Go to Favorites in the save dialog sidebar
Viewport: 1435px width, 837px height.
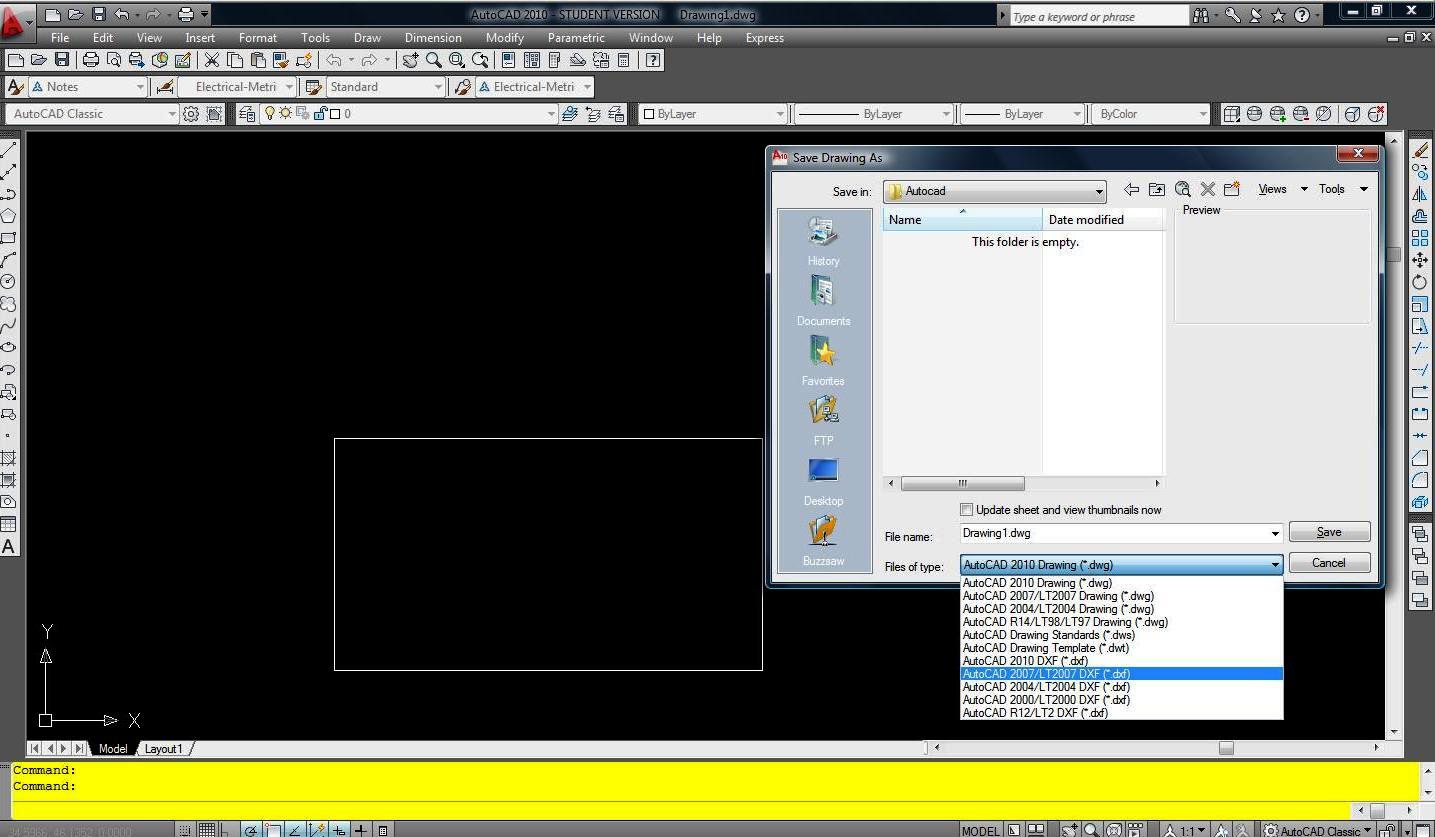823,361
